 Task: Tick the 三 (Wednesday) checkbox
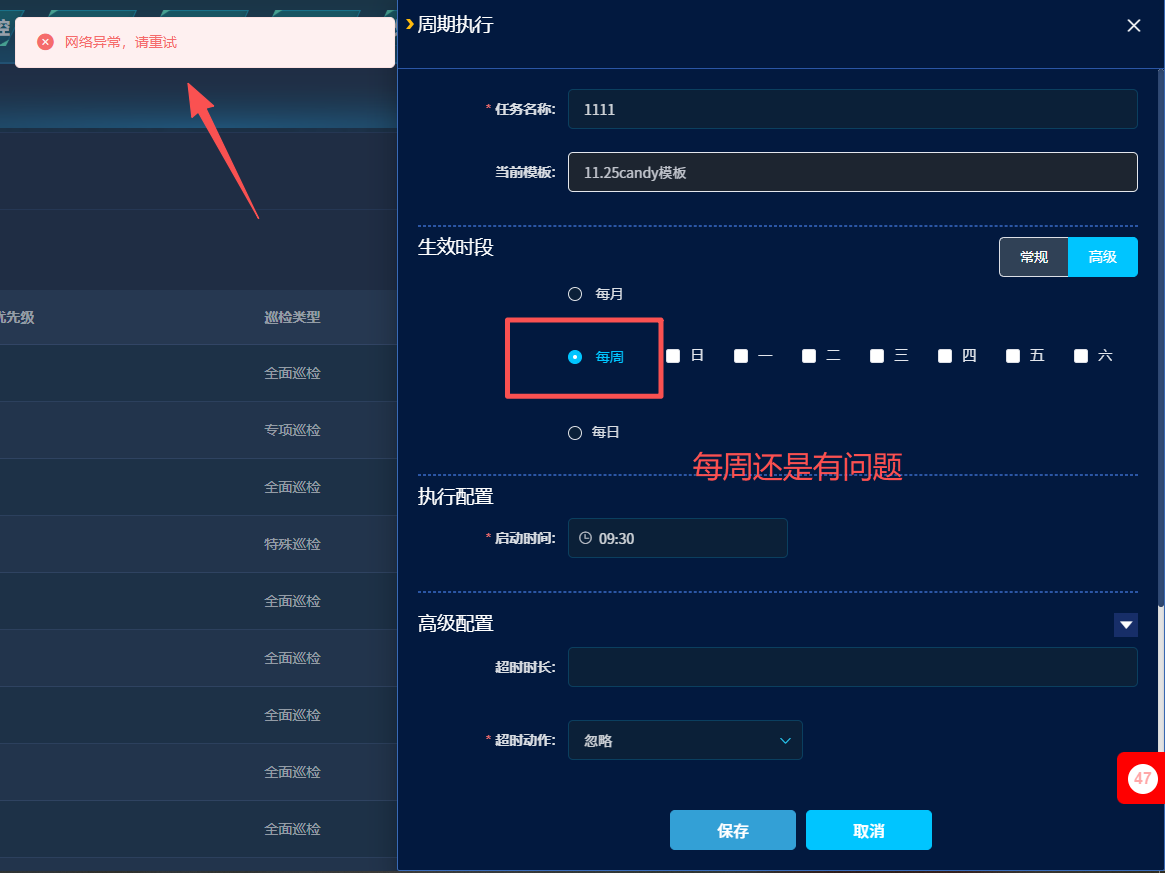[877, 356]
